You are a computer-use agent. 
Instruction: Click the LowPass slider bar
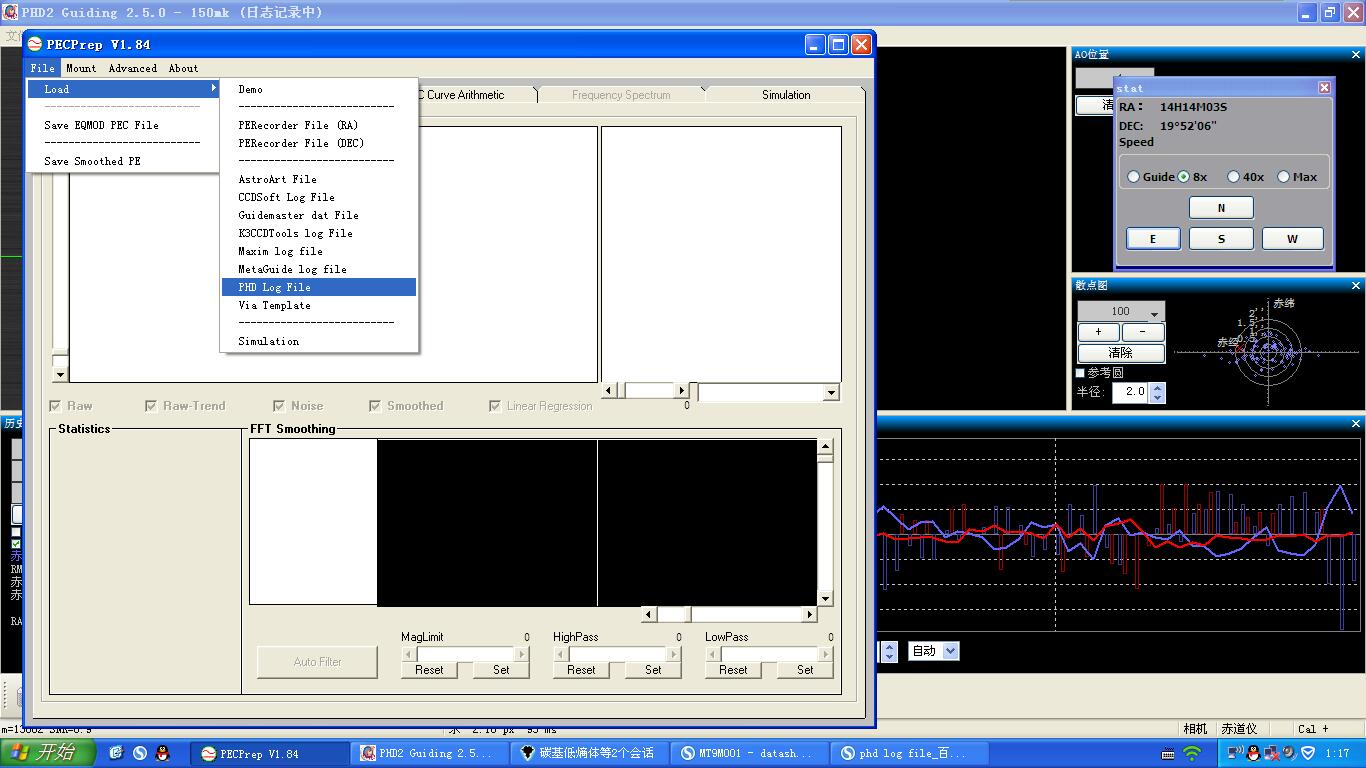click(x=769, y=654)
